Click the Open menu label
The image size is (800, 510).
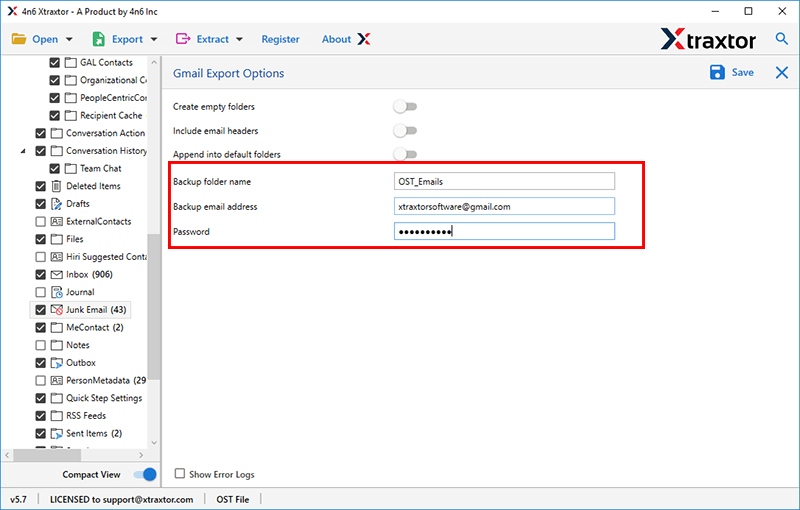tap(45, 39)
